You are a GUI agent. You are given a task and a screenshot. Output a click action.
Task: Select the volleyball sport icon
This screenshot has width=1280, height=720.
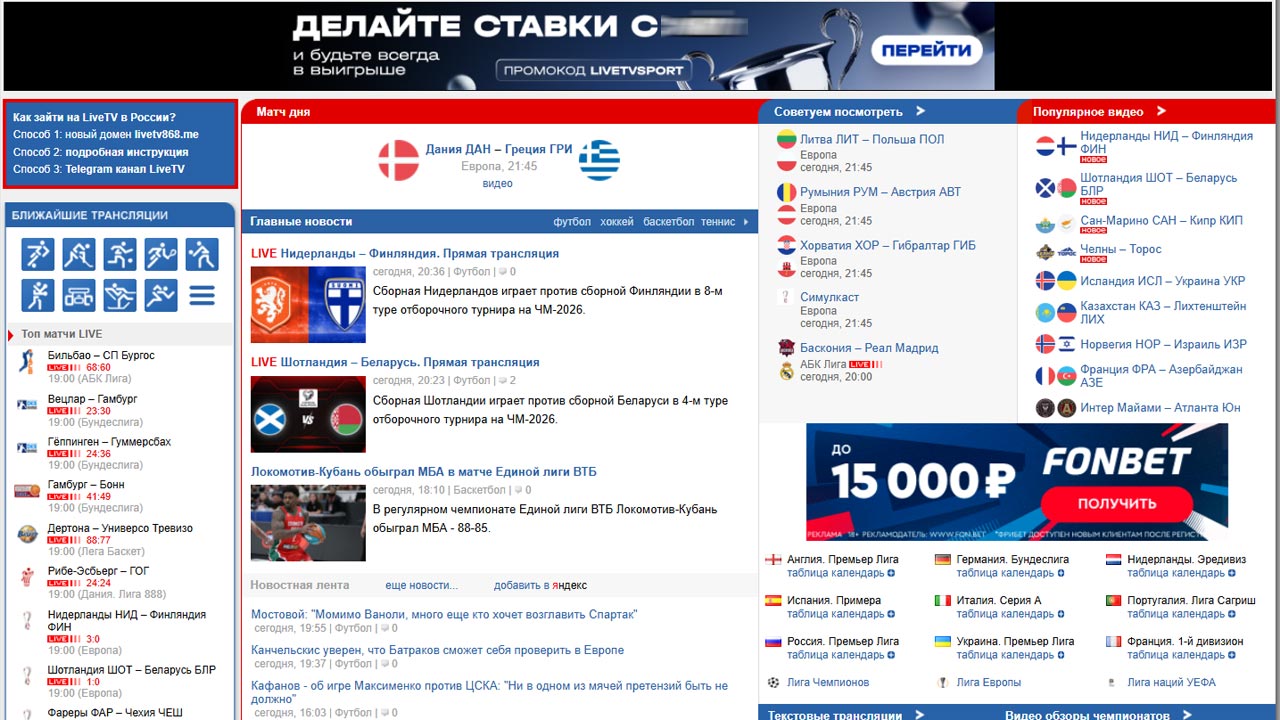coord(202,255)
